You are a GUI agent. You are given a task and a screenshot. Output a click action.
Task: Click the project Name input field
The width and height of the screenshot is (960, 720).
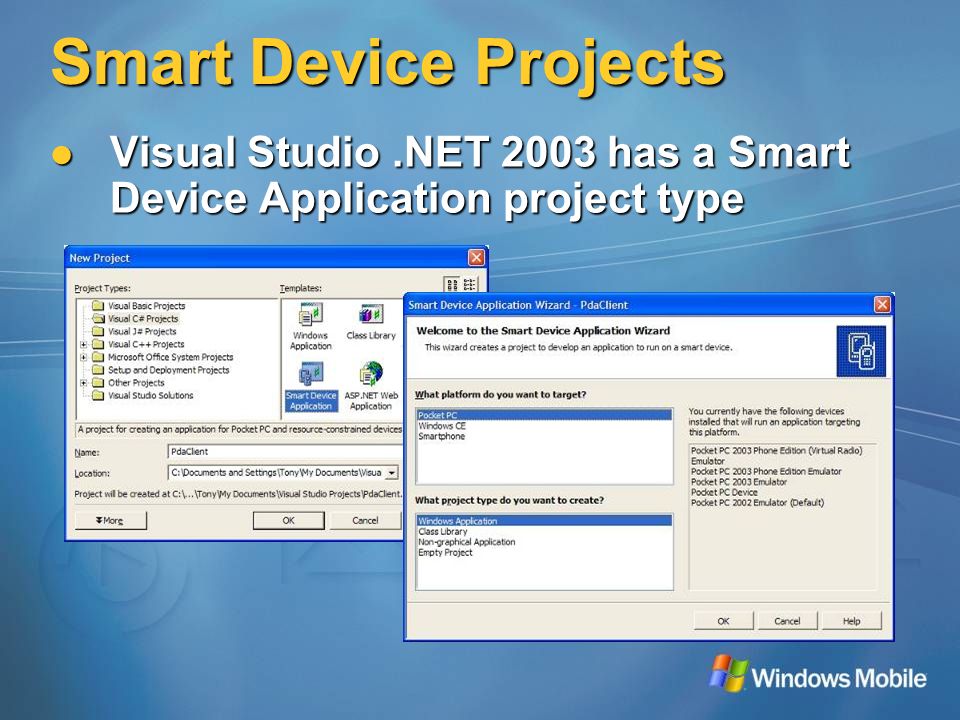click(x=285, y=452)
